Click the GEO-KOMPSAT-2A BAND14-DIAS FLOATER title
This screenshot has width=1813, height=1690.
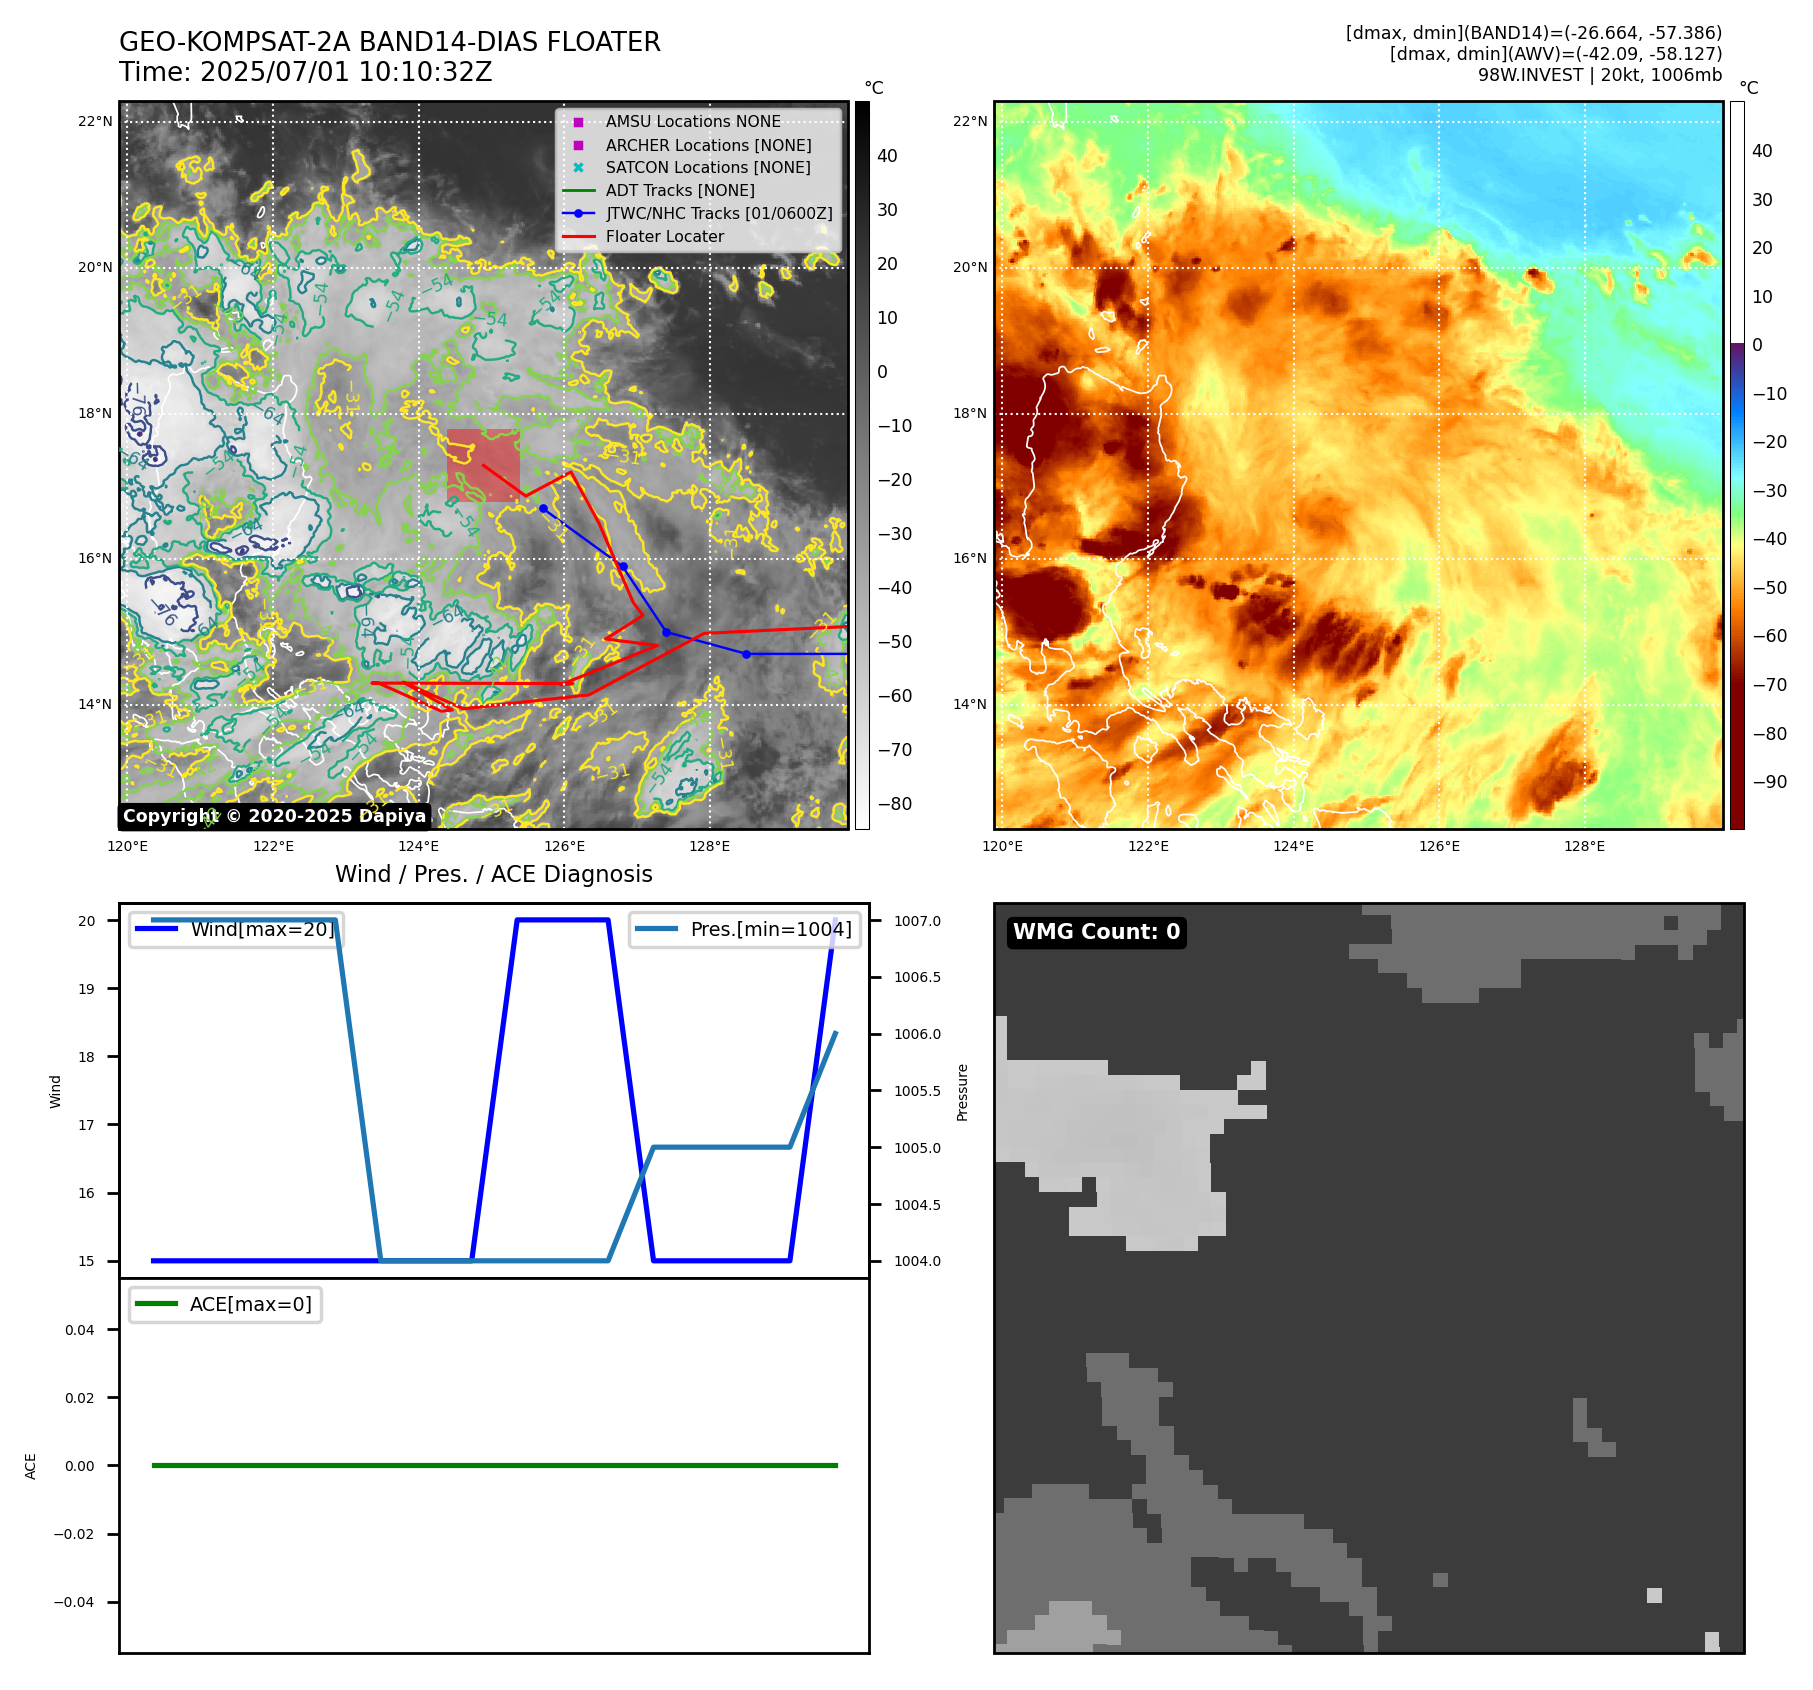[390, 42]
